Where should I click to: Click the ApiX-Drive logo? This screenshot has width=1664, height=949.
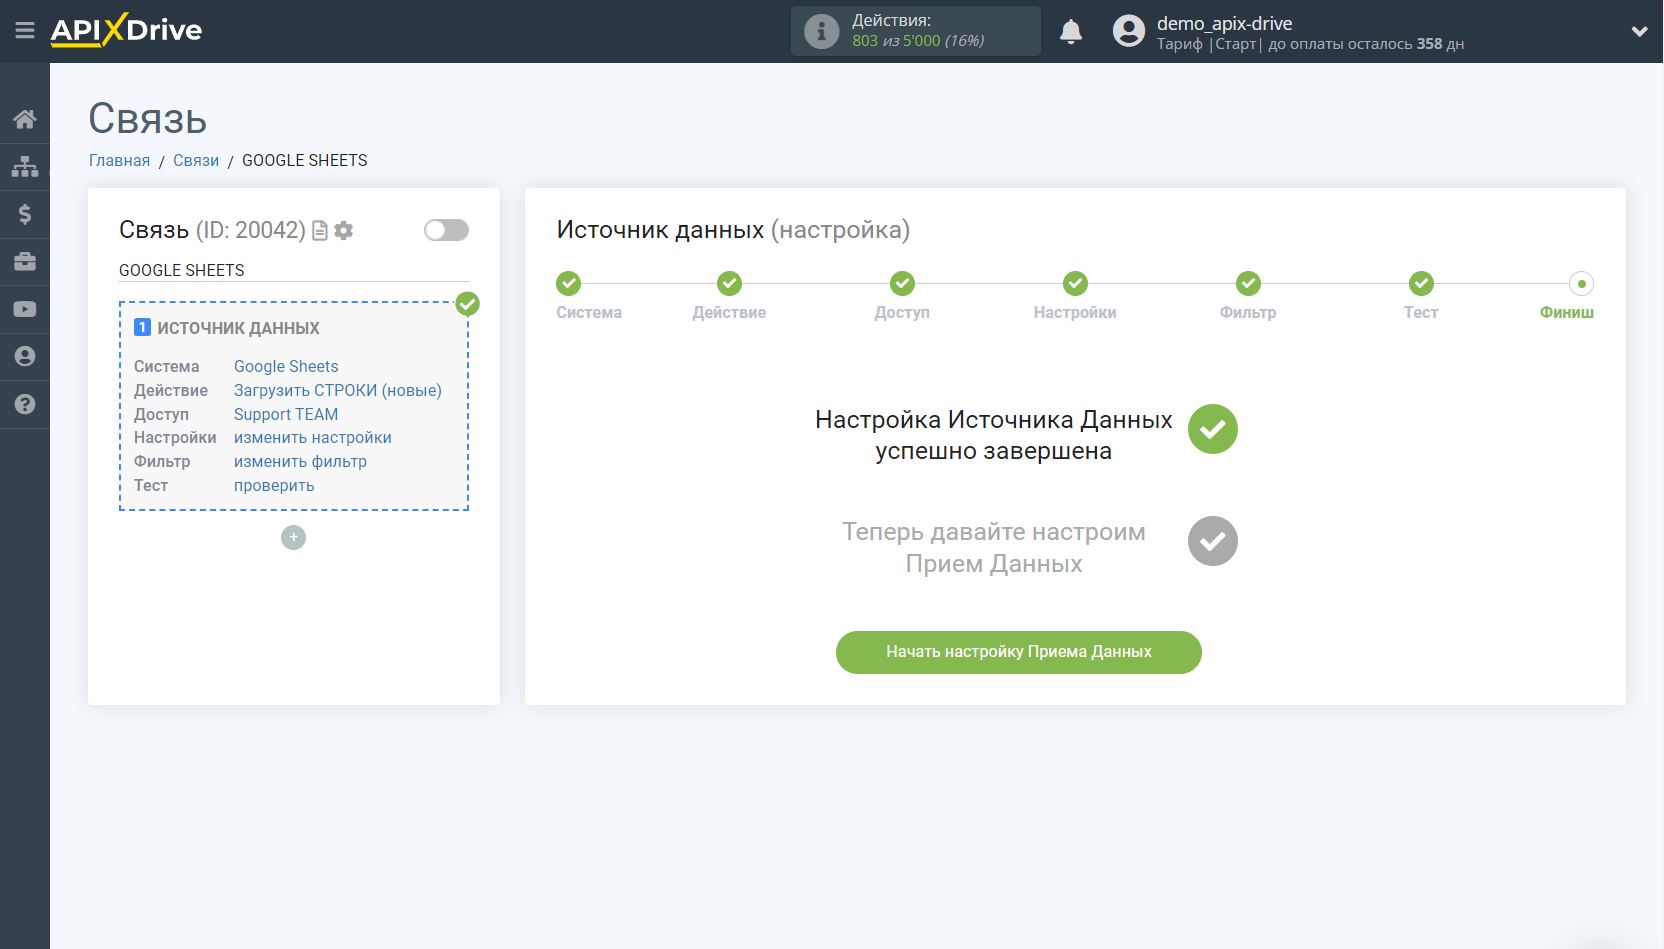tap(126, 30)
